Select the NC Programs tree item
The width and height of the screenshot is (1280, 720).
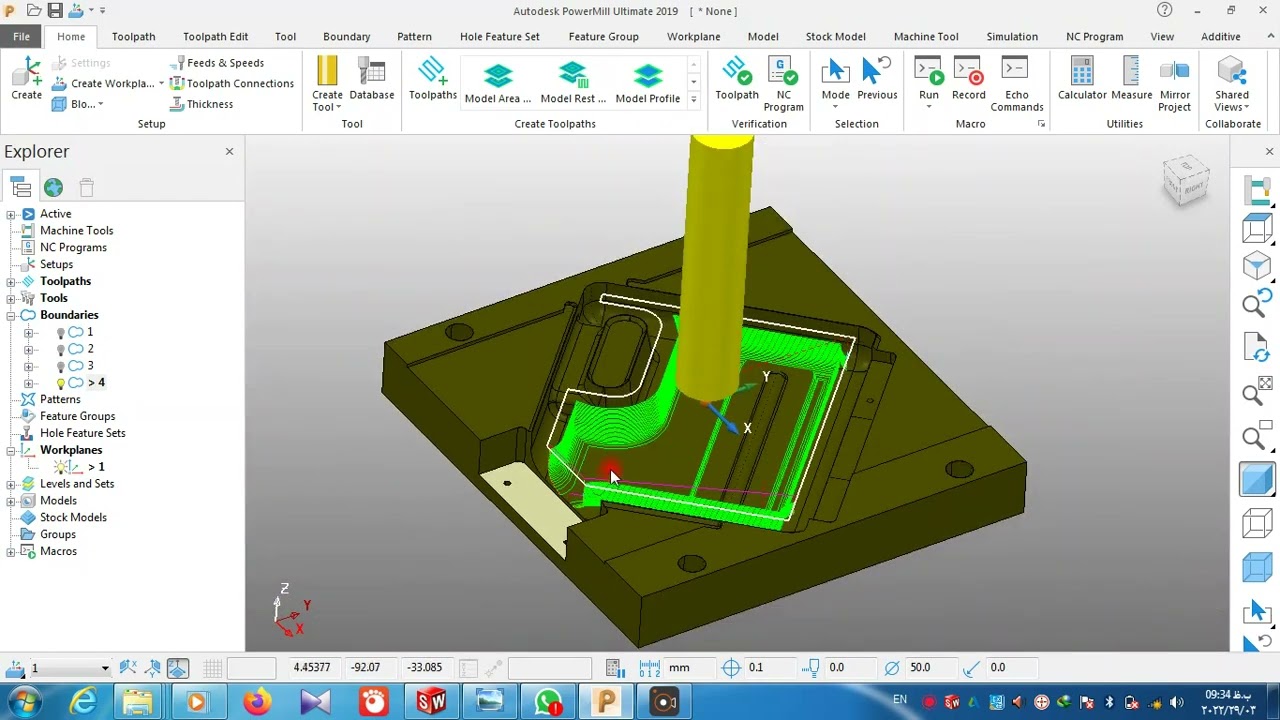click(73, 248)
